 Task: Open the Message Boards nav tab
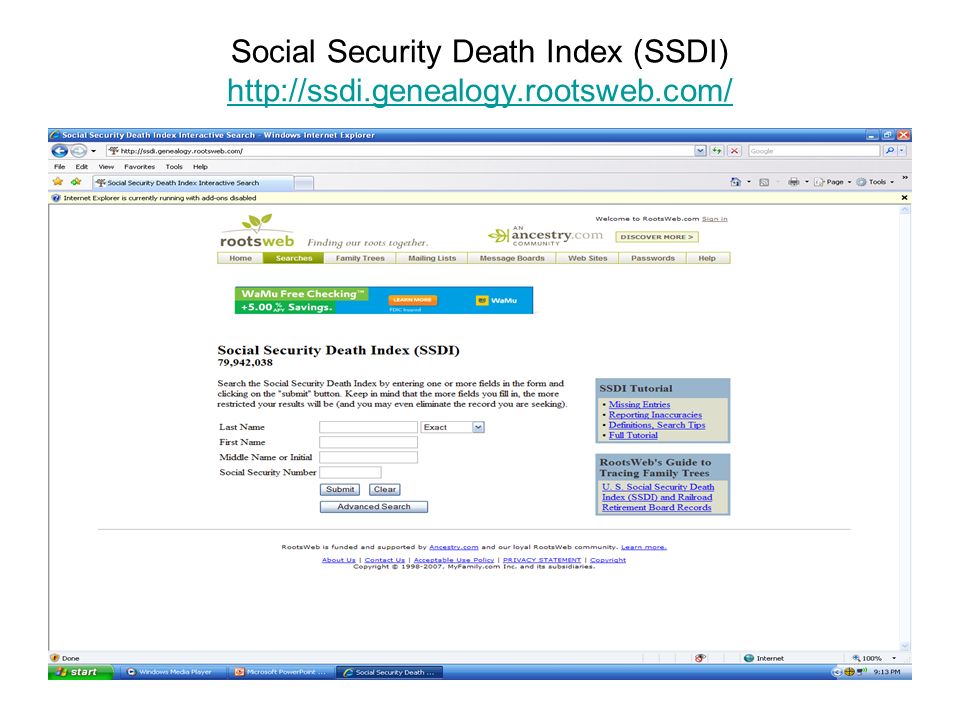(512, 258)
